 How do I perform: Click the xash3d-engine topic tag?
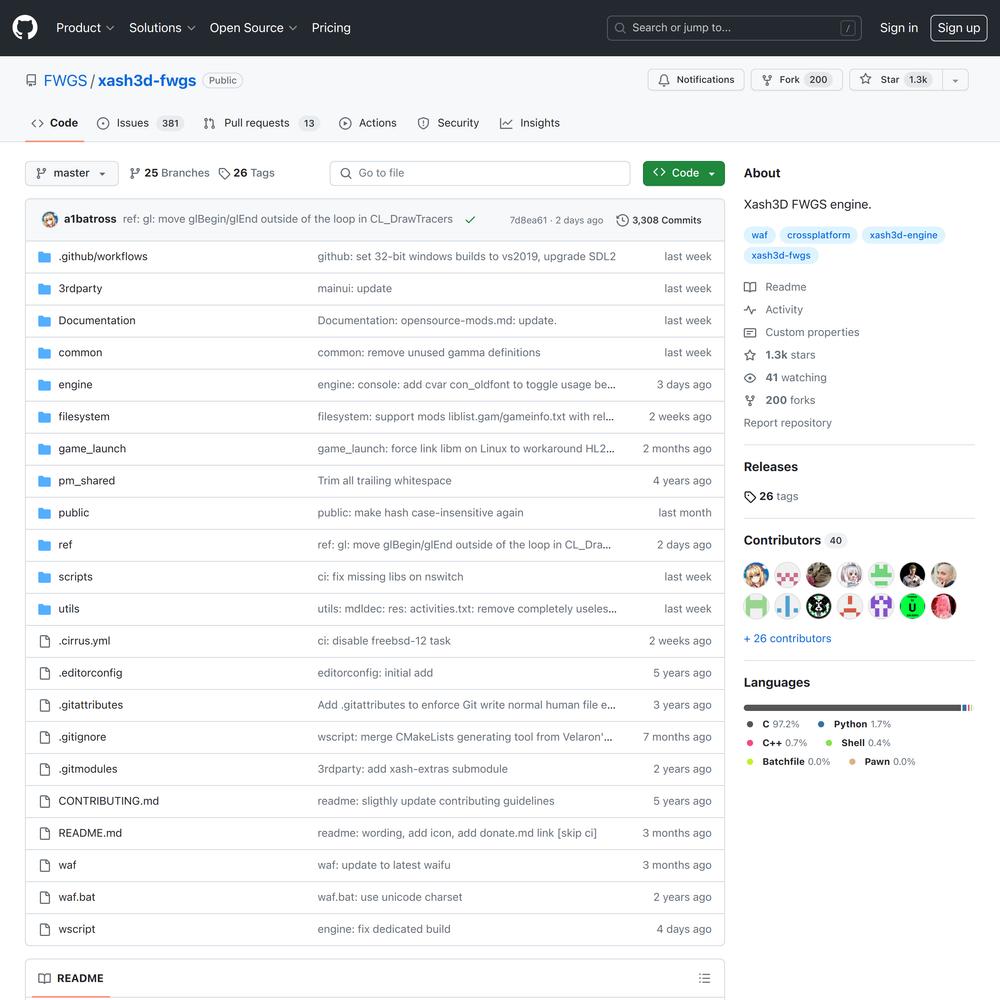903,235
